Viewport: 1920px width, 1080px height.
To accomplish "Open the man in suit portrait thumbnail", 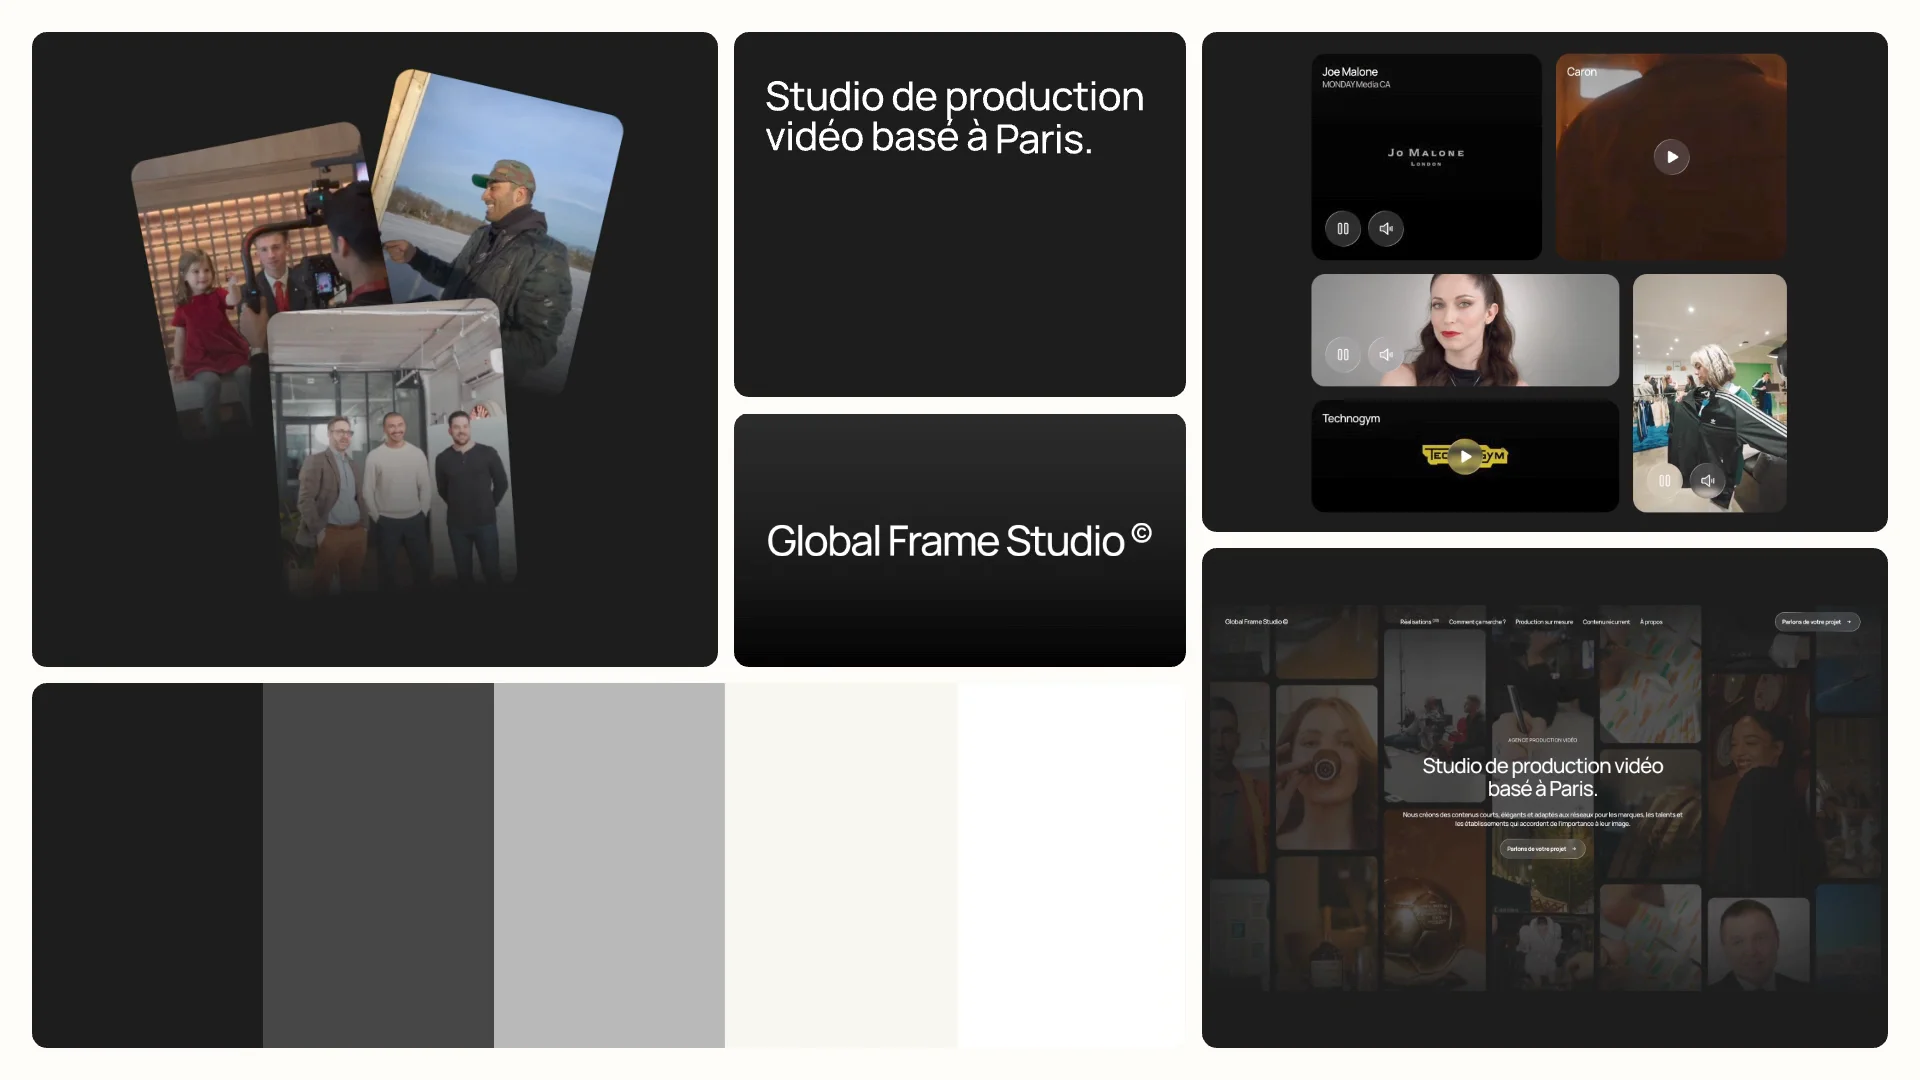I will pyautogui.click(x=1758, y=944).
